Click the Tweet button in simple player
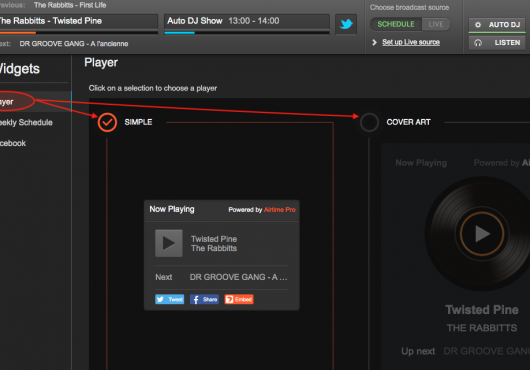Viewport: 530px width, 370px height. pos(170,299)
